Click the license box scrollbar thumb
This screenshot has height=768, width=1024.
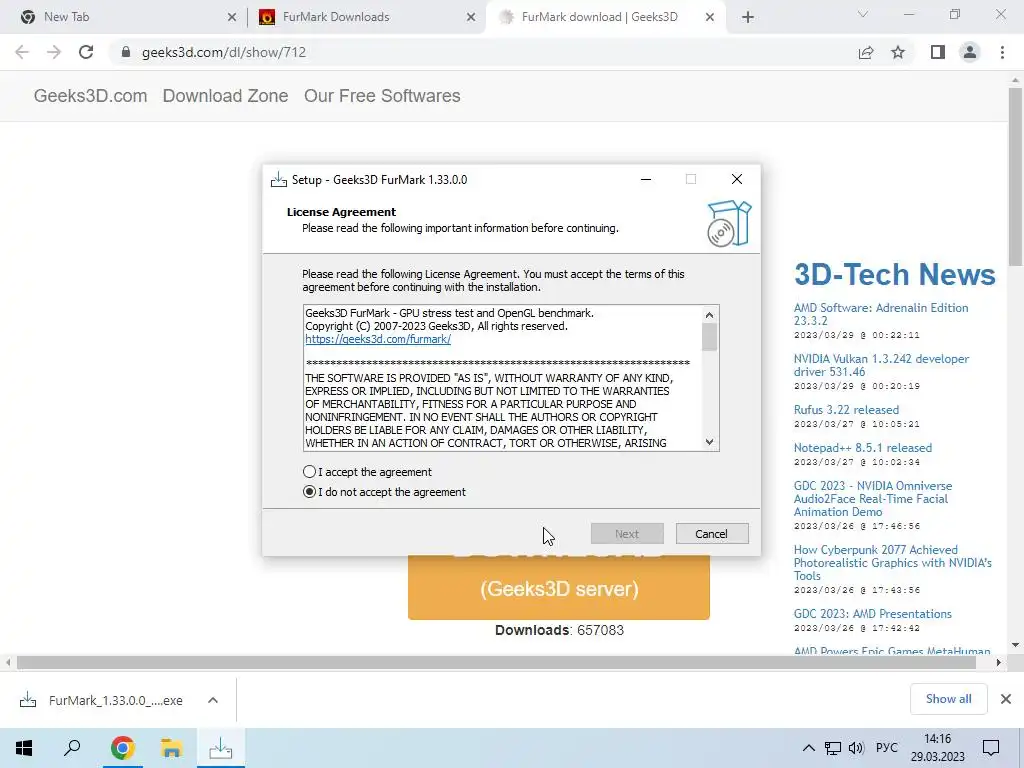pyautogui.click(x=710, y=337)
